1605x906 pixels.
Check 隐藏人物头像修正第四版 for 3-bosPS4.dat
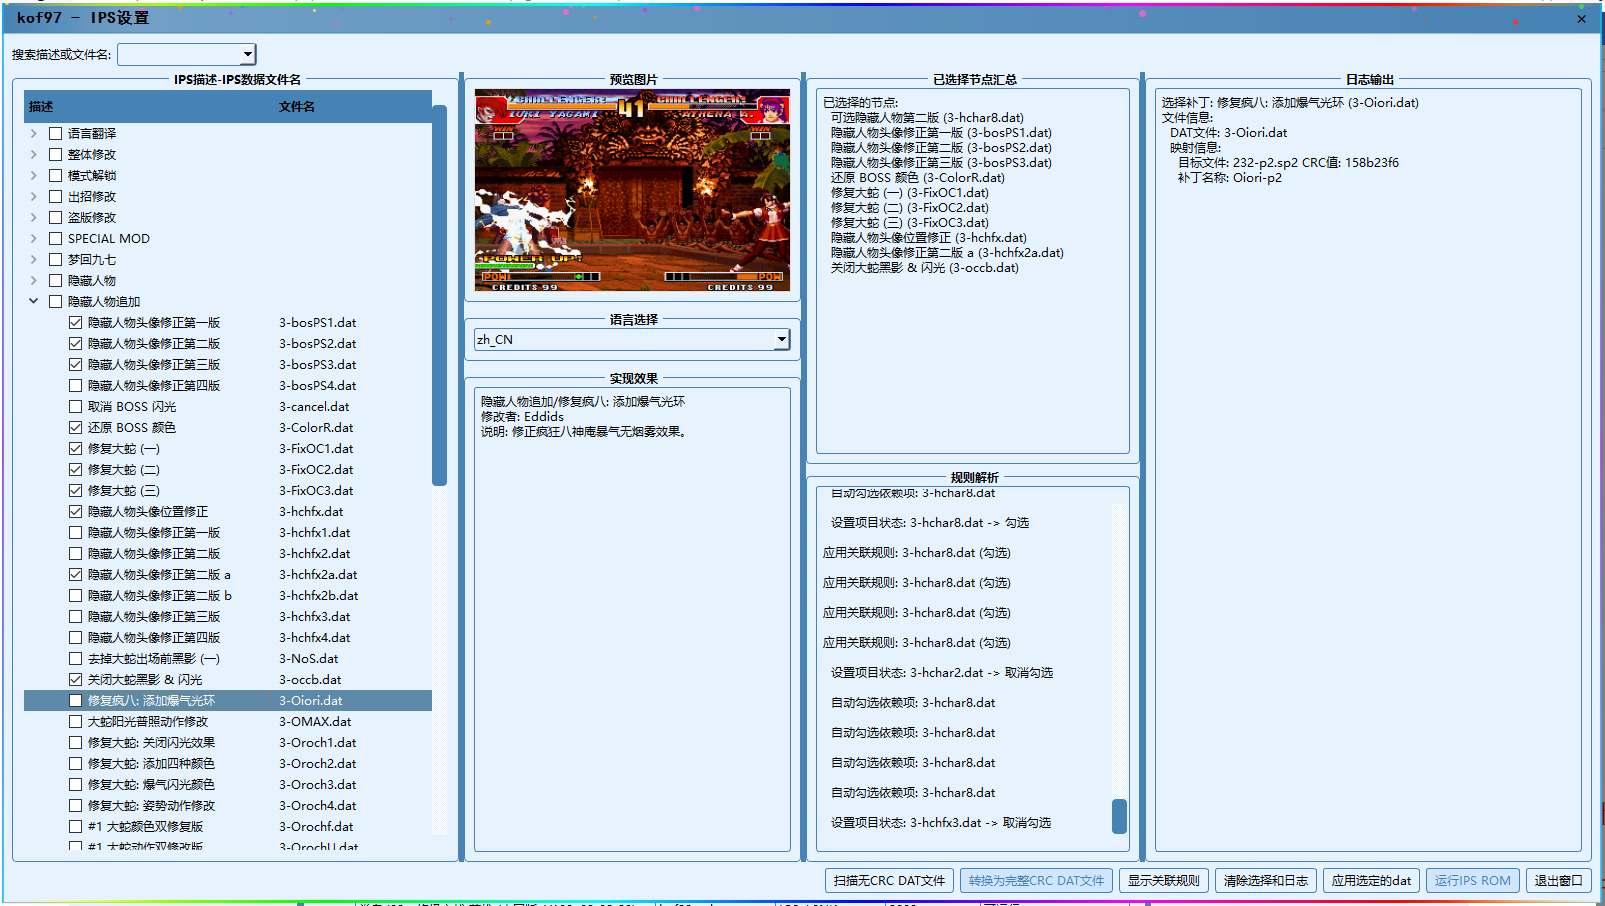[x=75, y=385]
